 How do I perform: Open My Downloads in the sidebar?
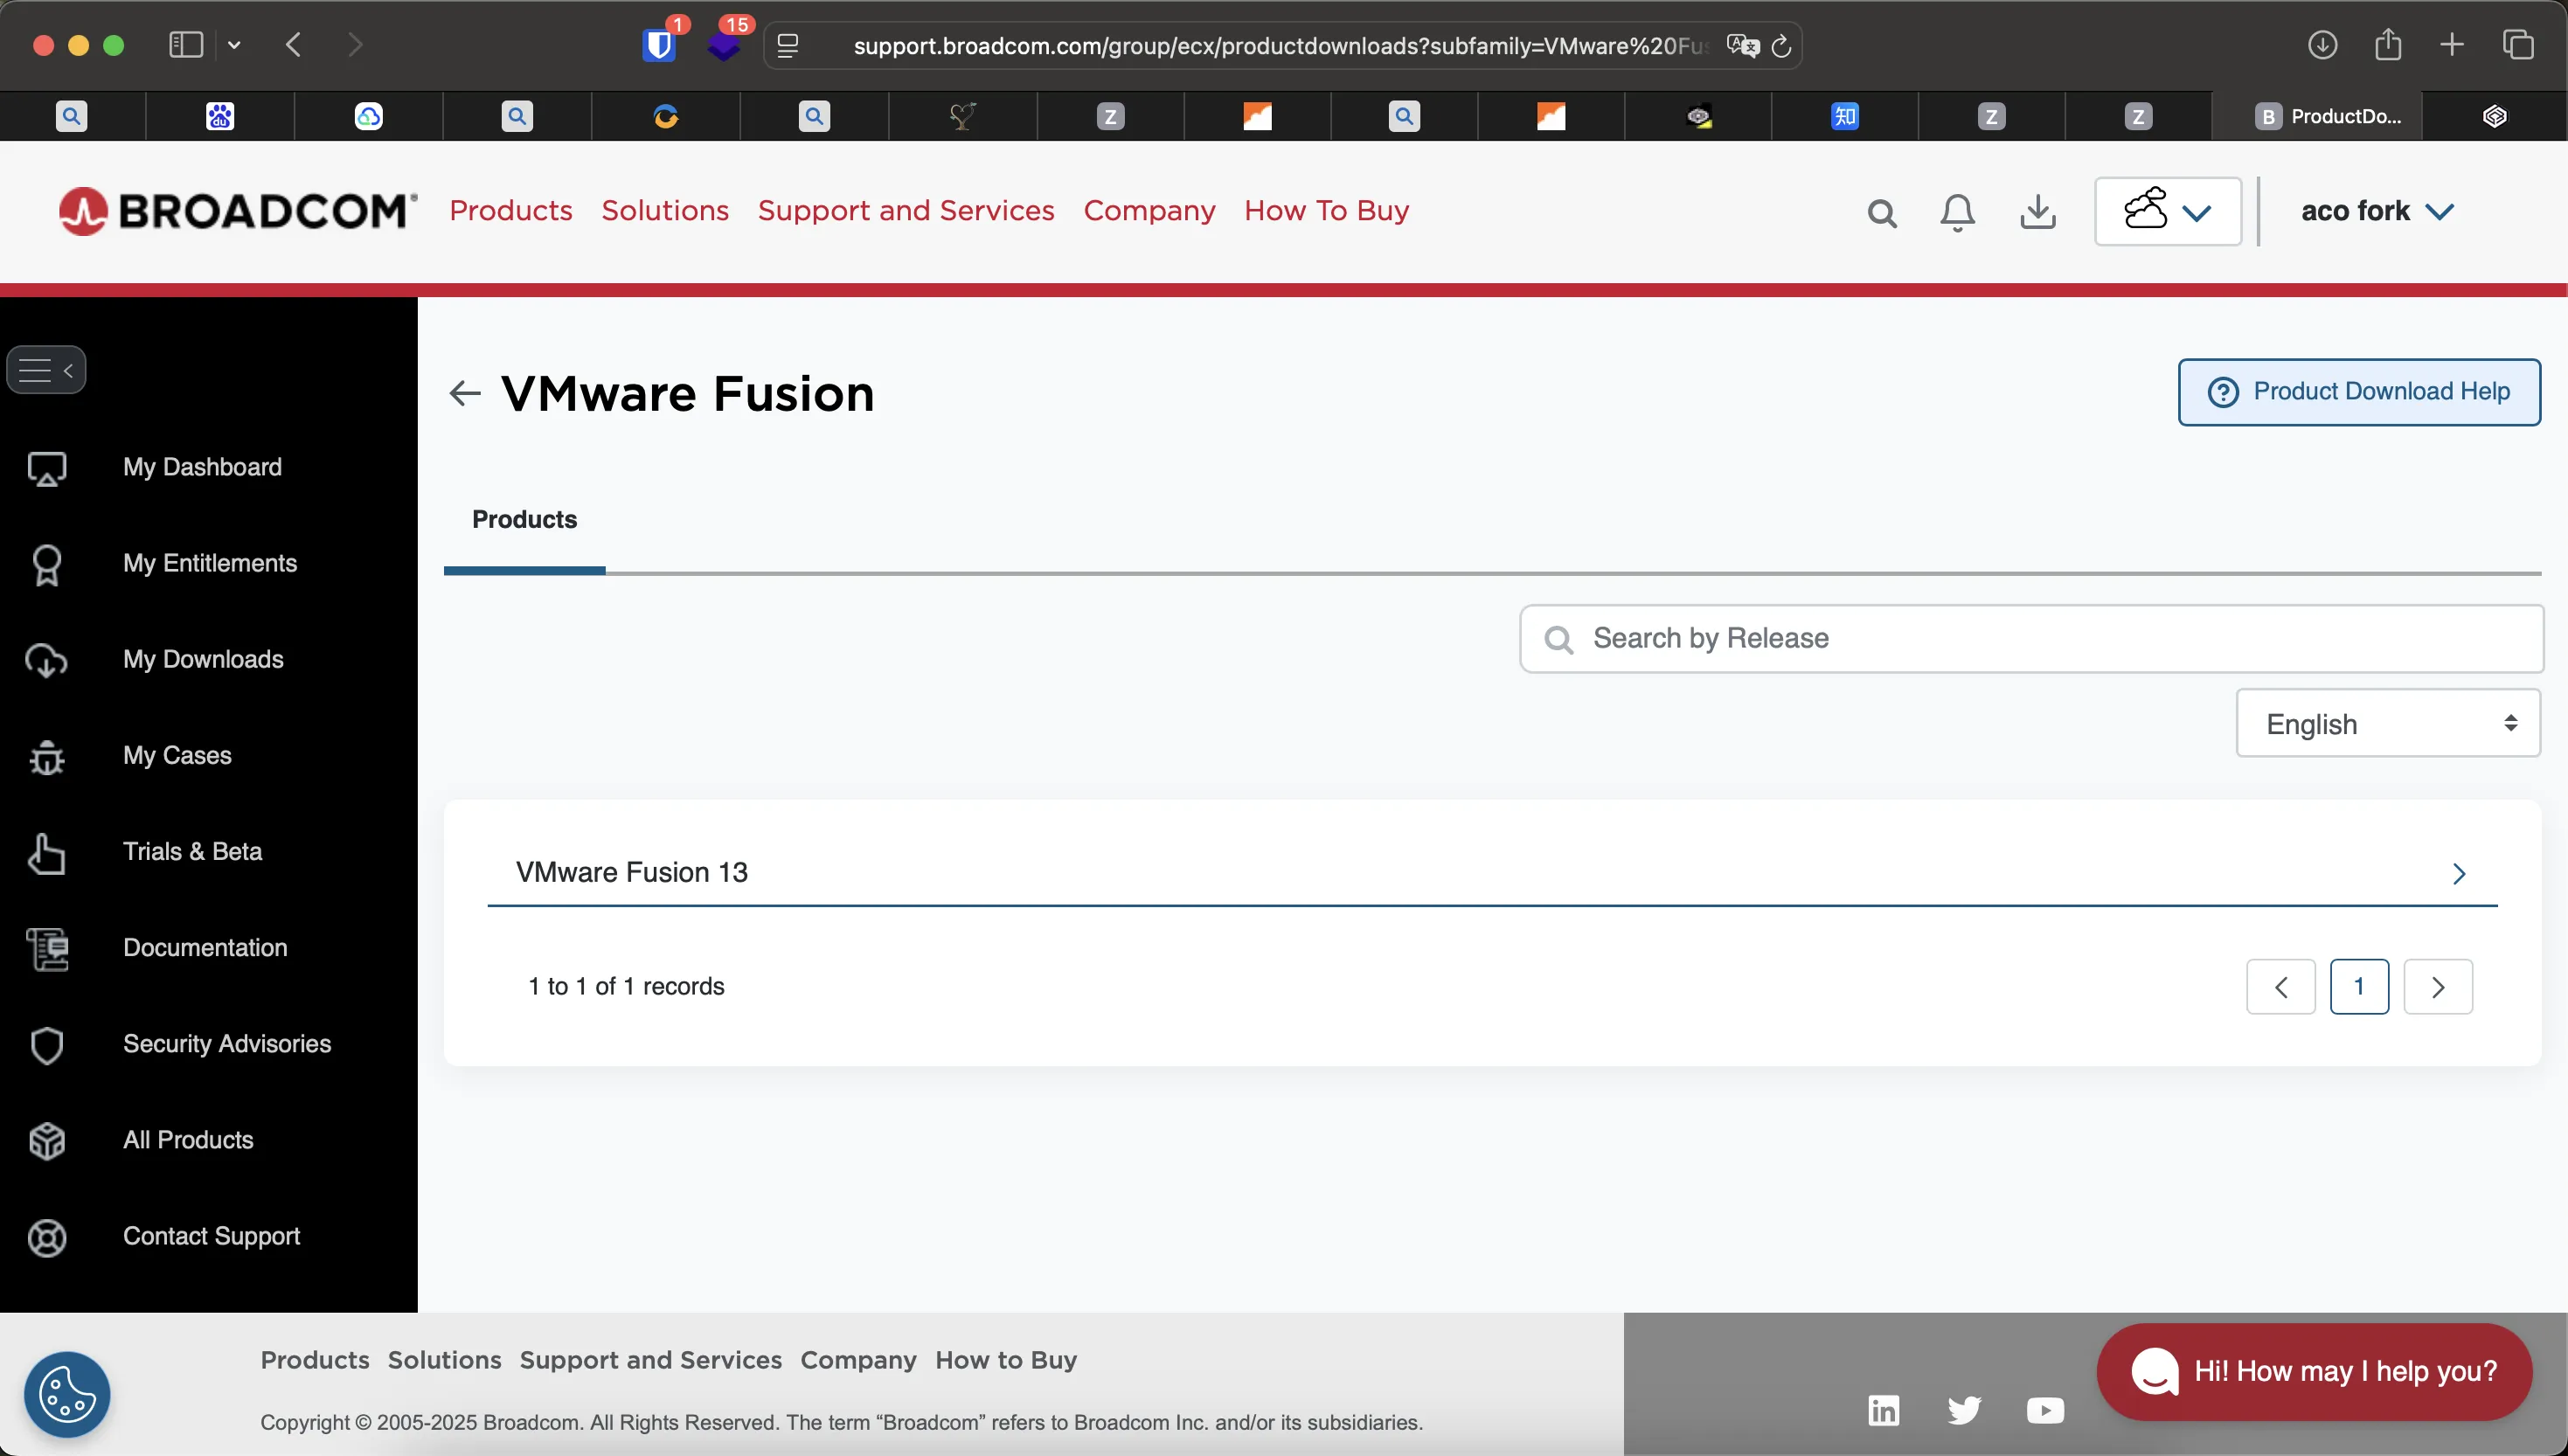[x=203, y=659]
